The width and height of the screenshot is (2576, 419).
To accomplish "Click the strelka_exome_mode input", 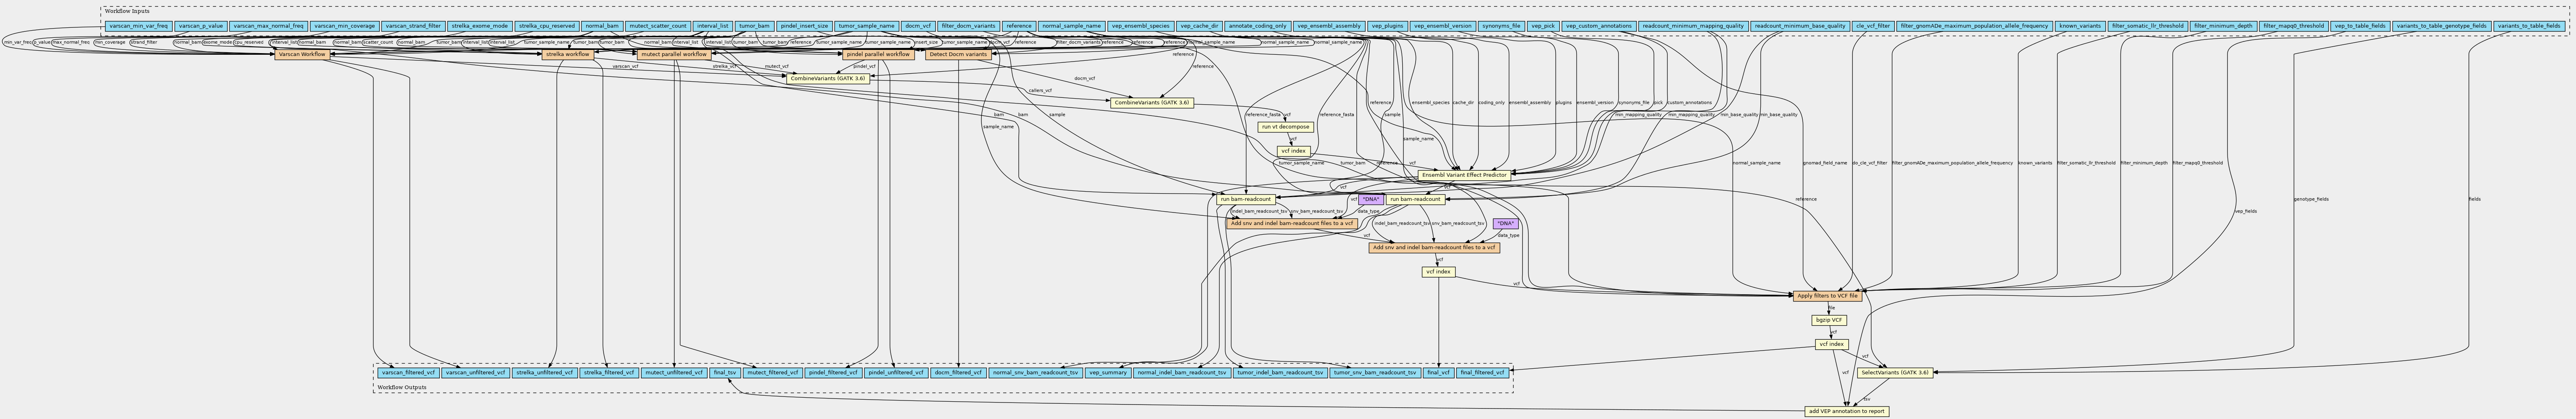I will [480, 26].
